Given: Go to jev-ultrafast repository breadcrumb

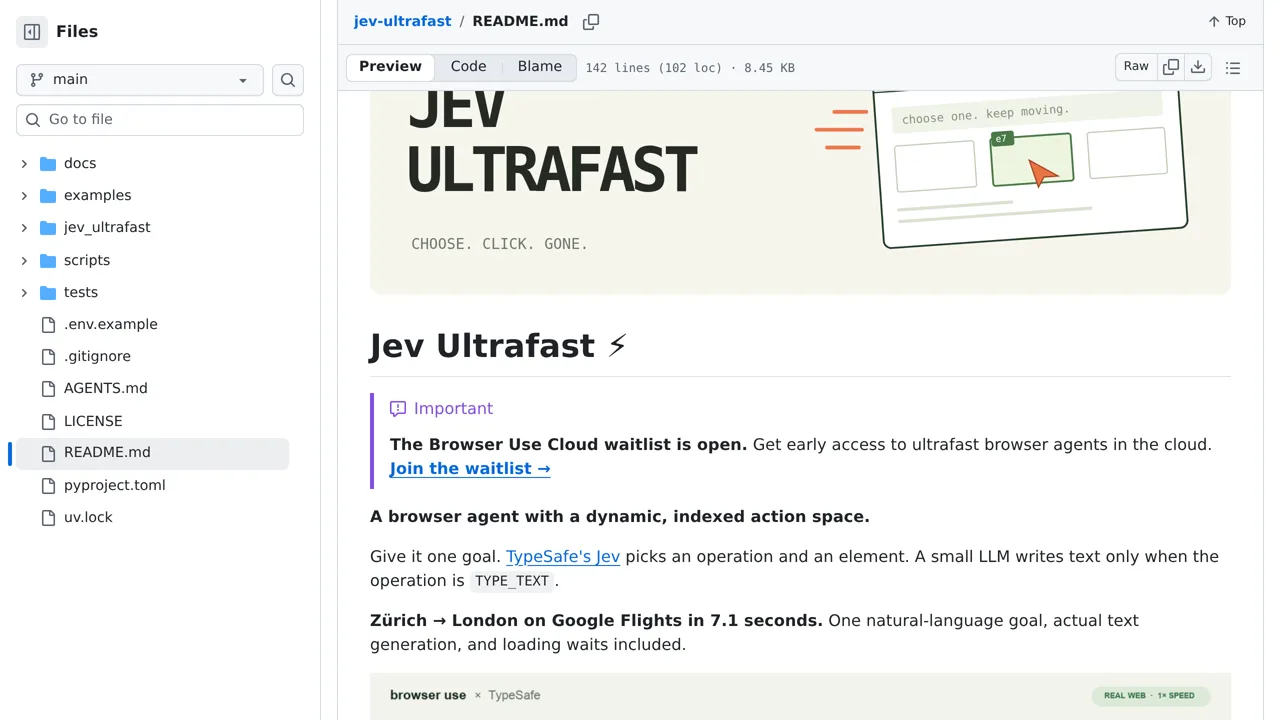Looking at the screenshot, I should click(402, 21).
